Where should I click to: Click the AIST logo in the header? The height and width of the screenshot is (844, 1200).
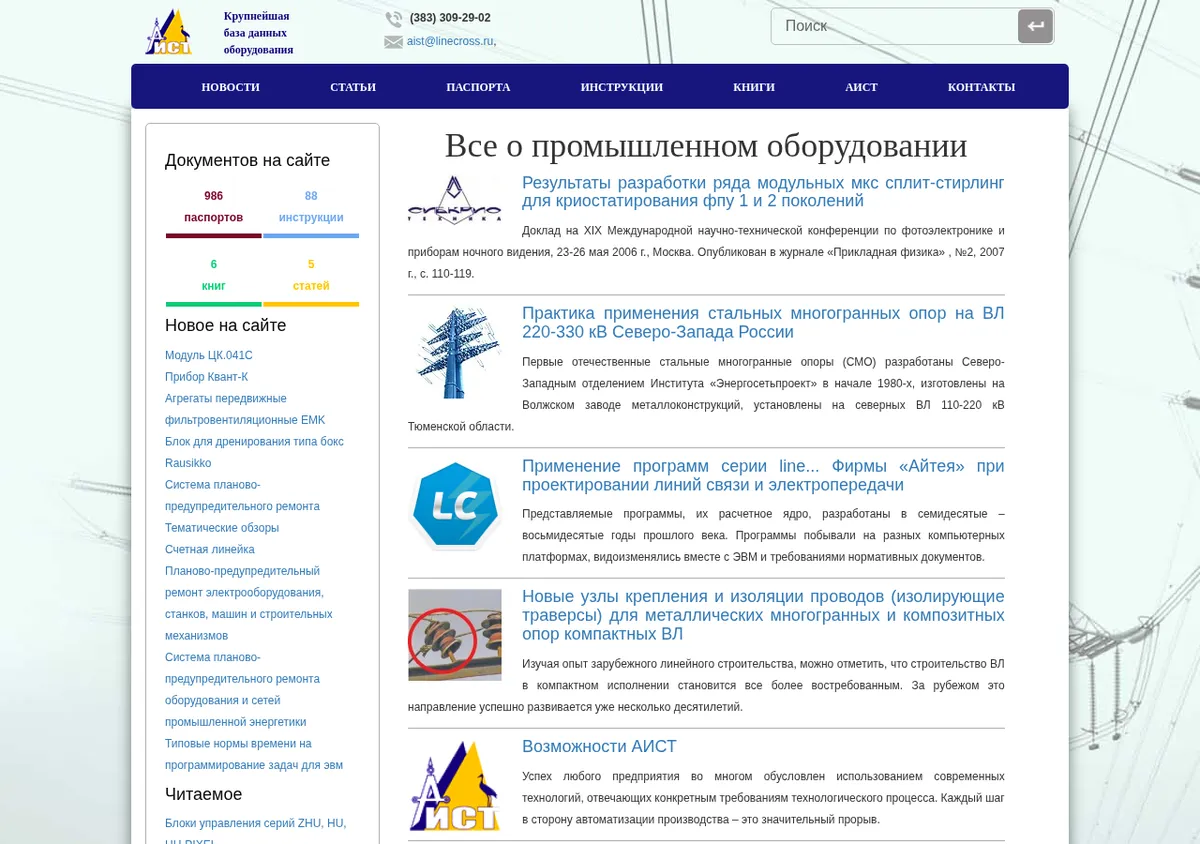168,32
